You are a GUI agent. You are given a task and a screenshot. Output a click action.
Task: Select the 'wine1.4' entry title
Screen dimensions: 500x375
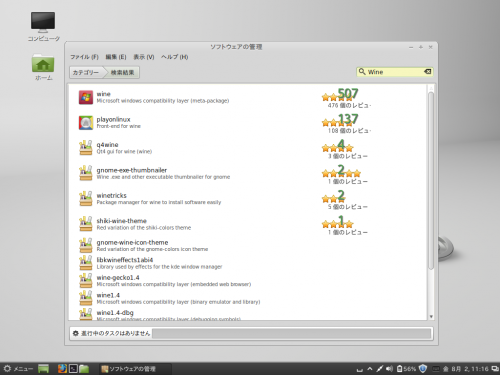click(108, 295)
